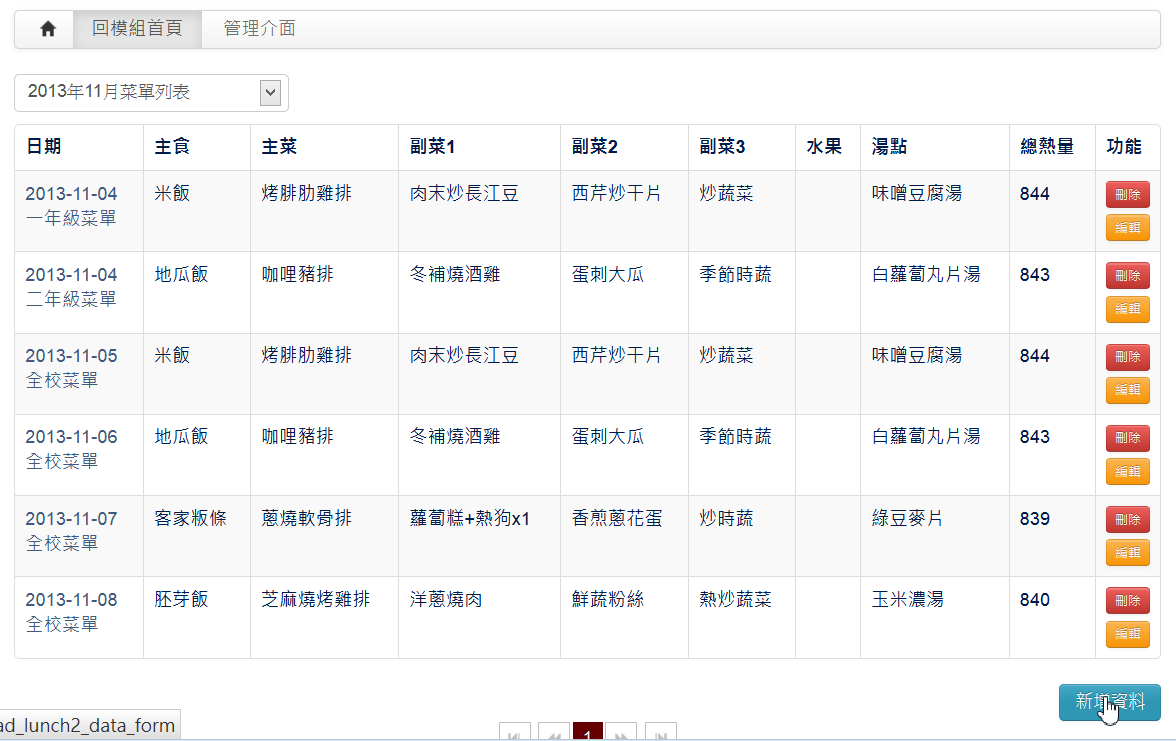Switch to 回模組首頁 tab
The width and height of the screenshot is (1176, 741).
tap(137, 29)
